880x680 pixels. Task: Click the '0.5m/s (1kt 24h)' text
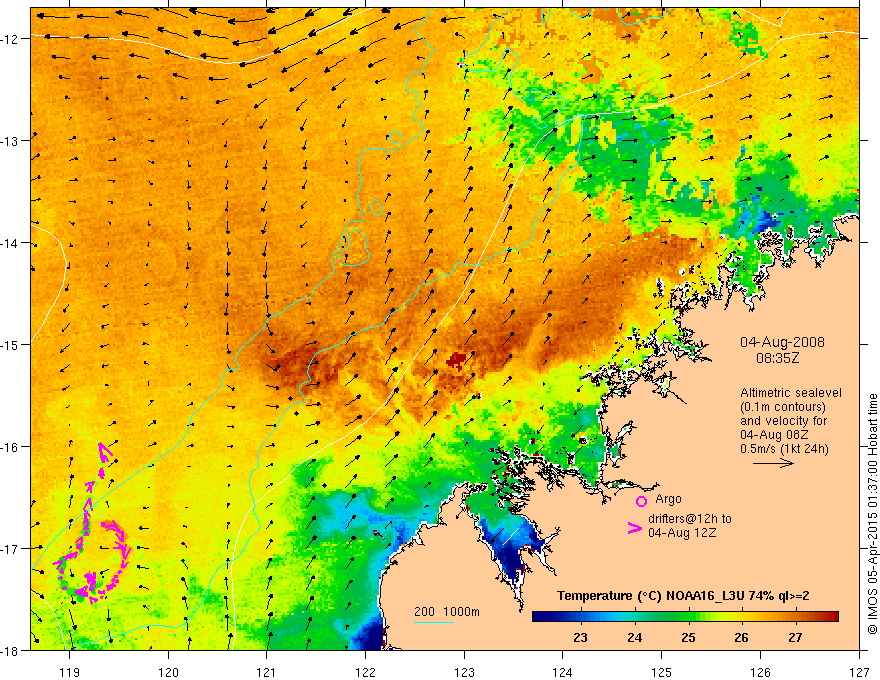pos(784,449)
